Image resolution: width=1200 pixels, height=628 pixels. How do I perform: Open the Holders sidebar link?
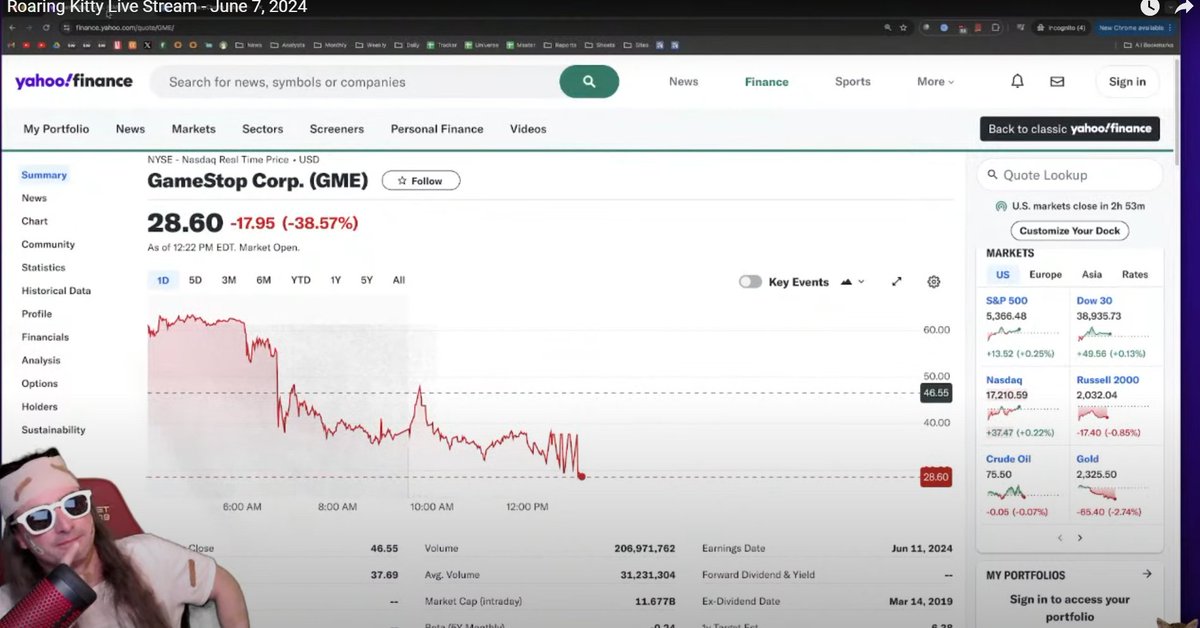pos(39,407)
